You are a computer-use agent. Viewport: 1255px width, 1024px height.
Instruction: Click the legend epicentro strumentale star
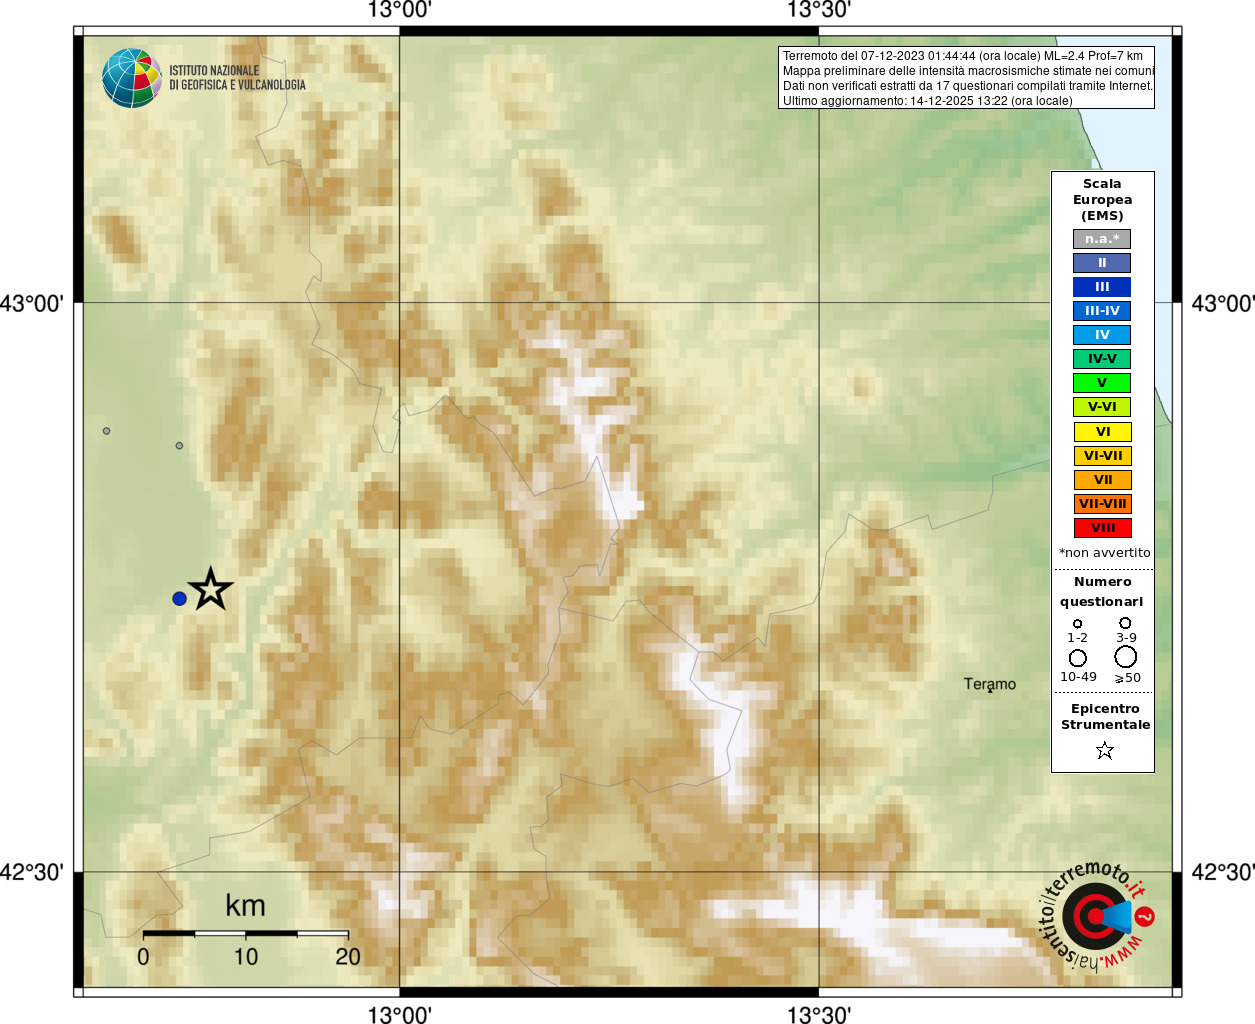[x=1104, y=750]
